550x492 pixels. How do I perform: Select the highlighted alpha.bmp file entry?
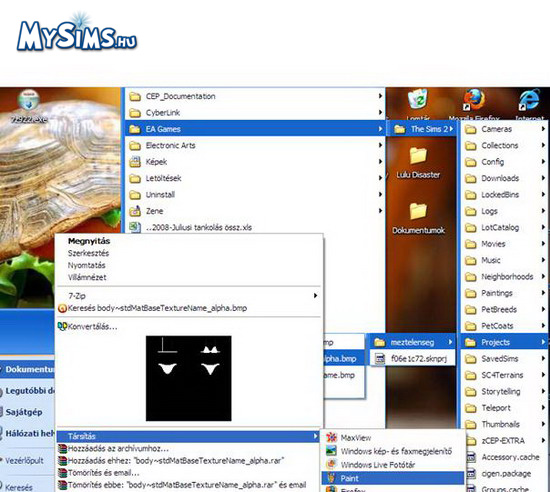pos(343,359)
